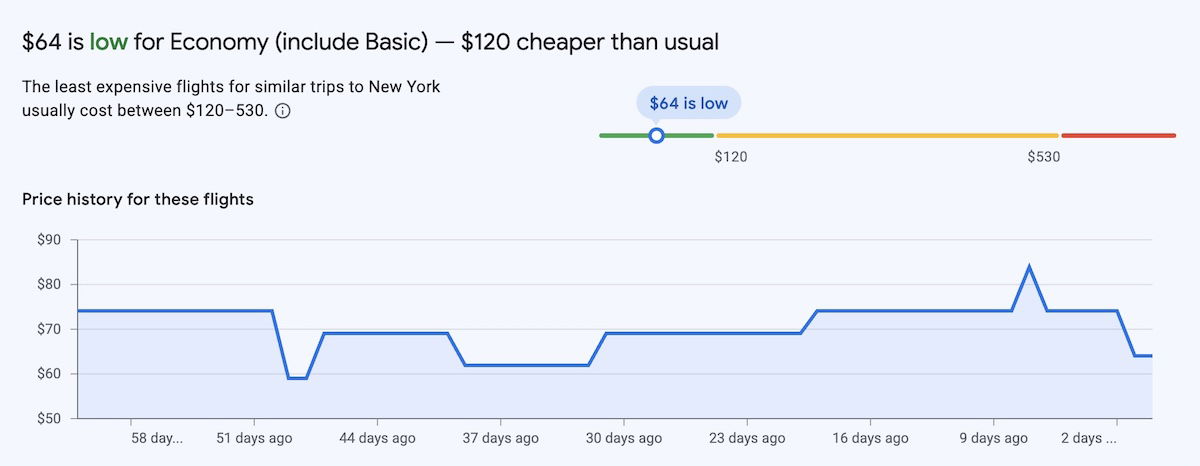
Task: Click the $84 peak on the price history line
Action: click(1029, 267)
